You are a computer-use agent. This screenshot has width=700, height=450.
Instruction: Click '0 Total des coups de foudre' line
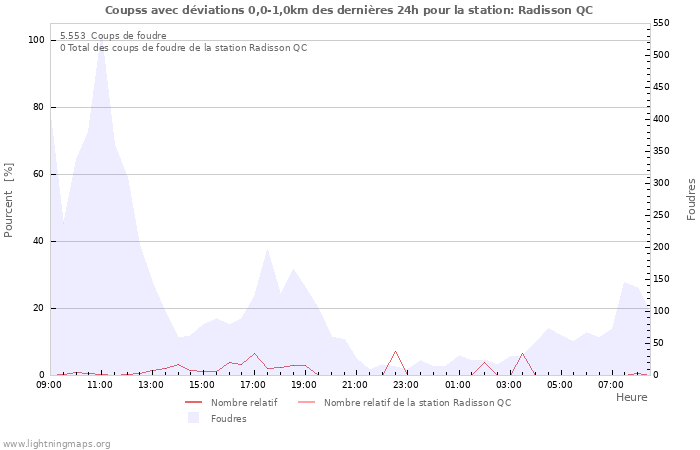183,48
